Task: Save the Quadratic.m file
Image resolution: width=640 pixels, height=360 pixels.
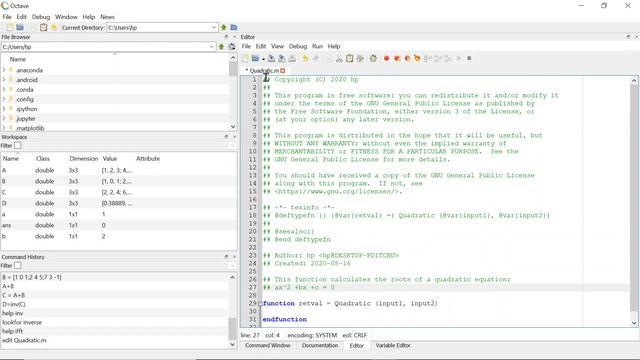Action: tap(271, 58)
